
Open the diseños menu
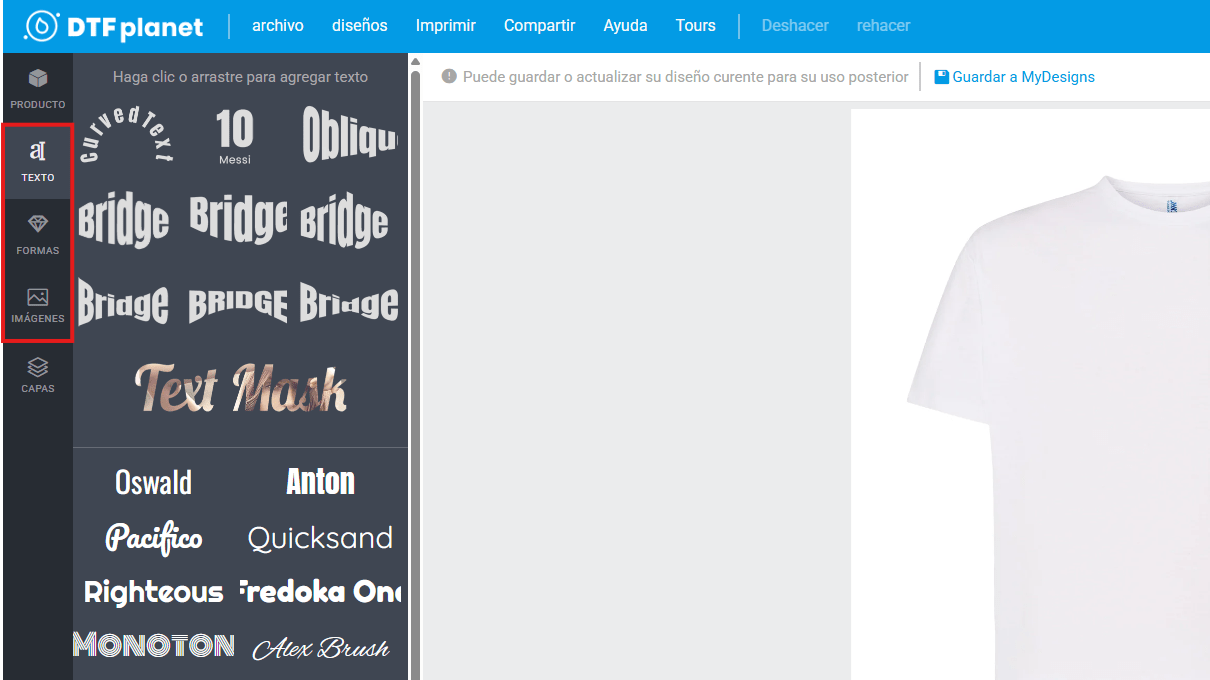[359, 26]
